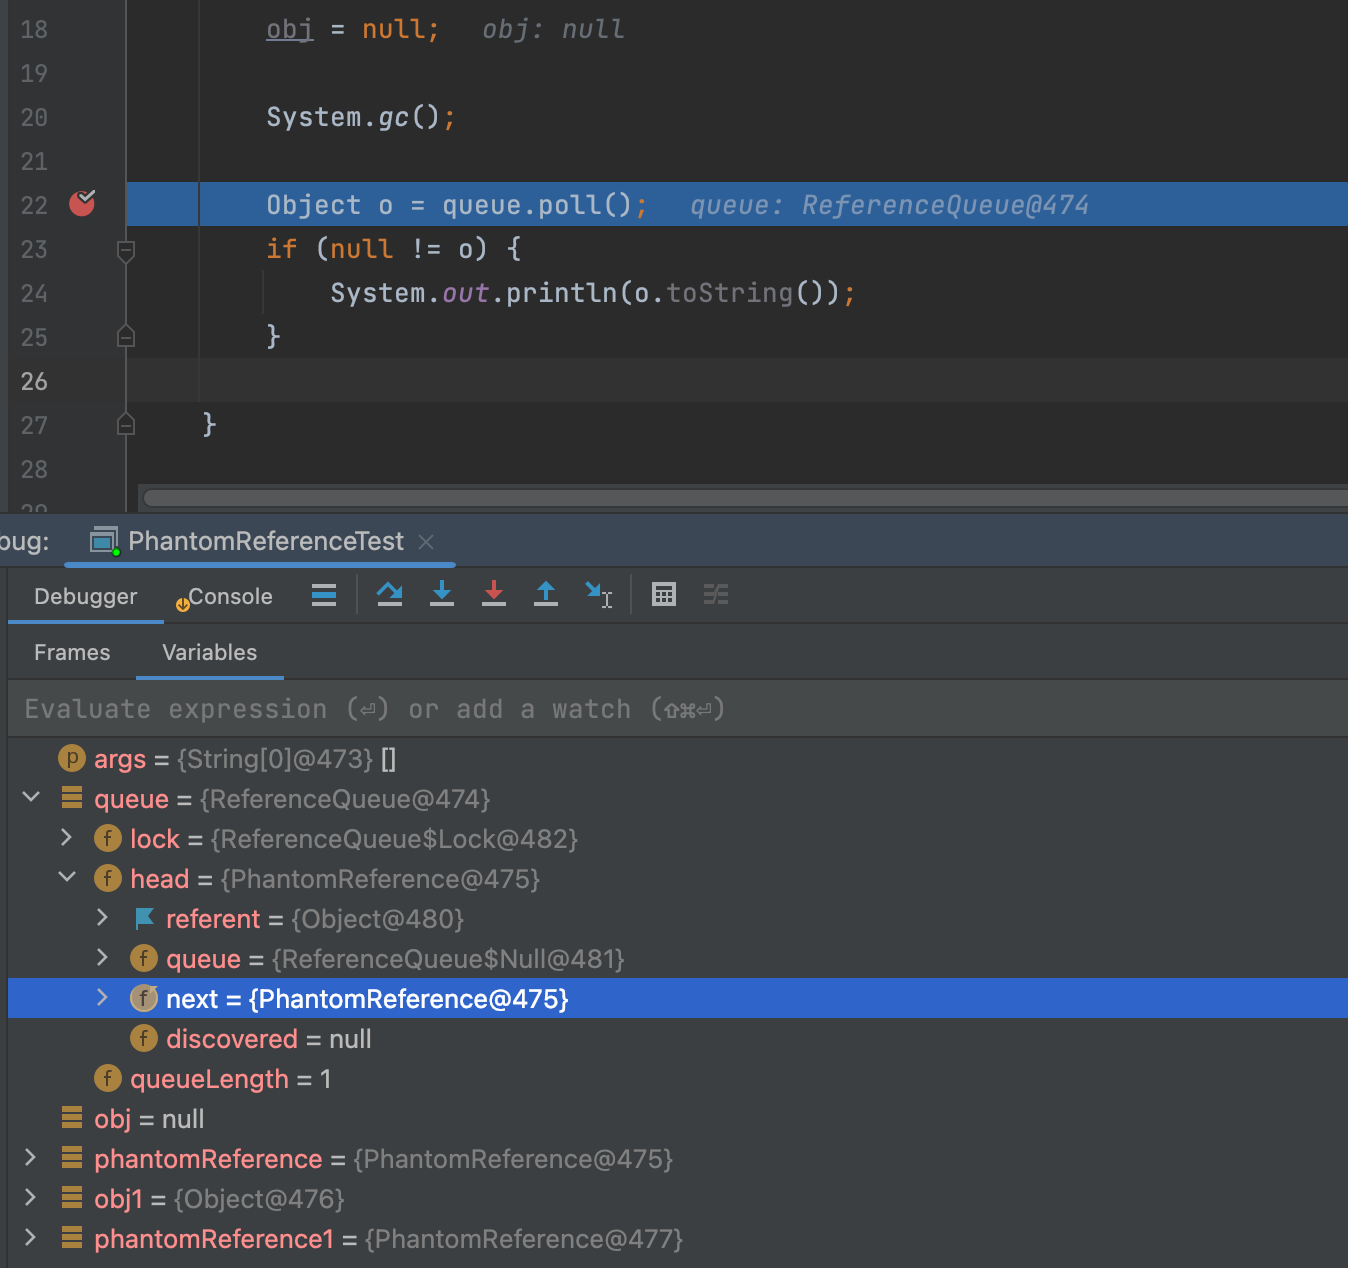Click the inline hint ReferenceQueue@474
Image resolution: width=1348 pixels, height=1268 pixels.
pyautogui.click(x=945, y=205)
